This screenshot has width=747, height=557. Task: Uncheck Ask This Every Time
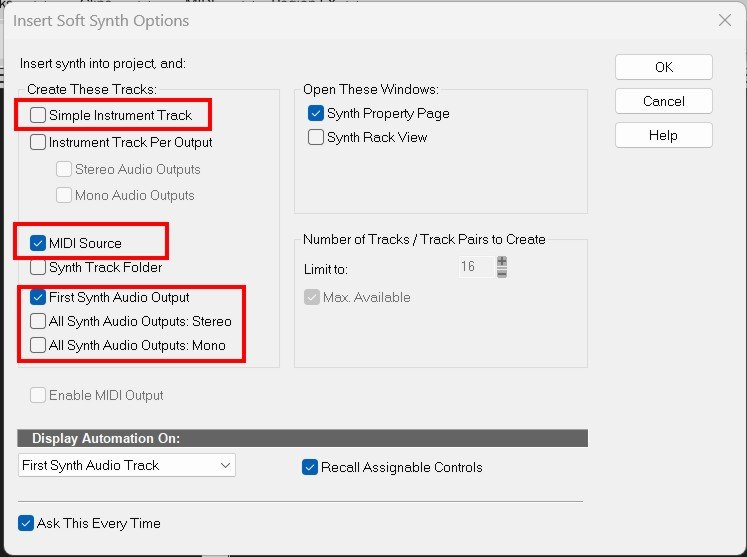pos(26,523)
